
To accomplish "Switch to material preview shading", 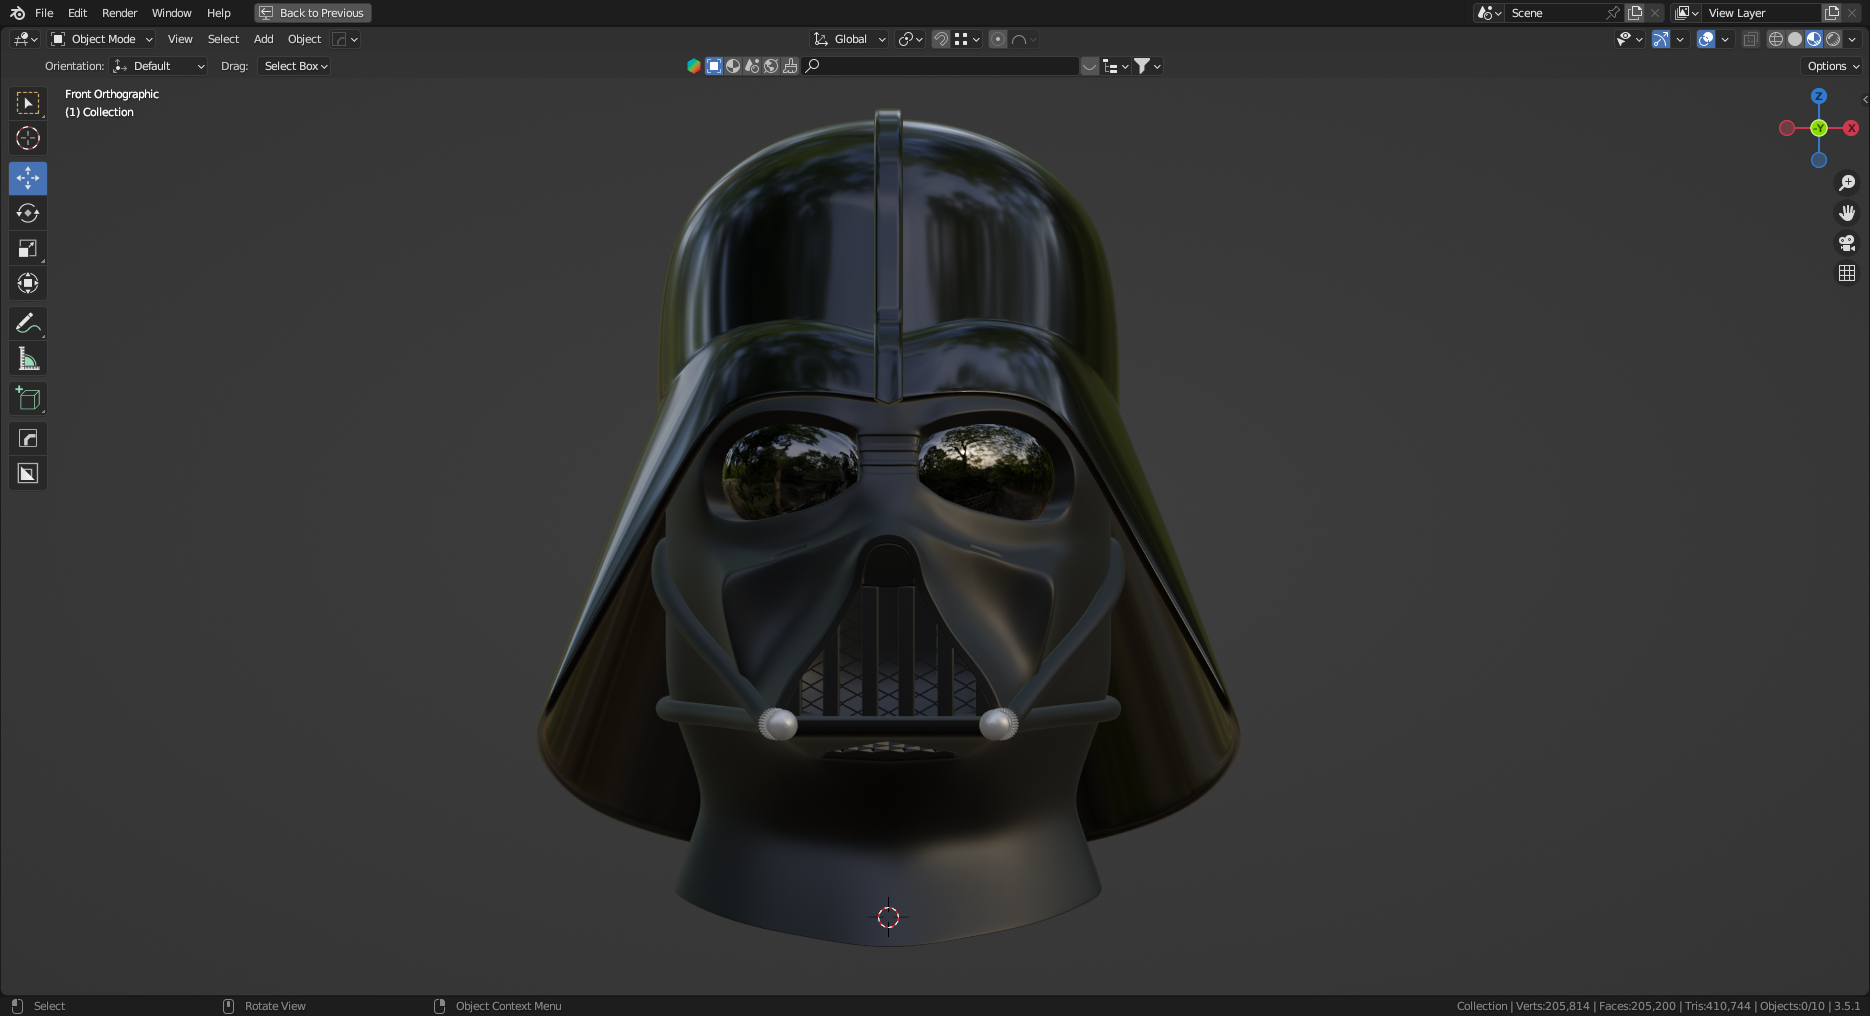I will coord(1814,39).
